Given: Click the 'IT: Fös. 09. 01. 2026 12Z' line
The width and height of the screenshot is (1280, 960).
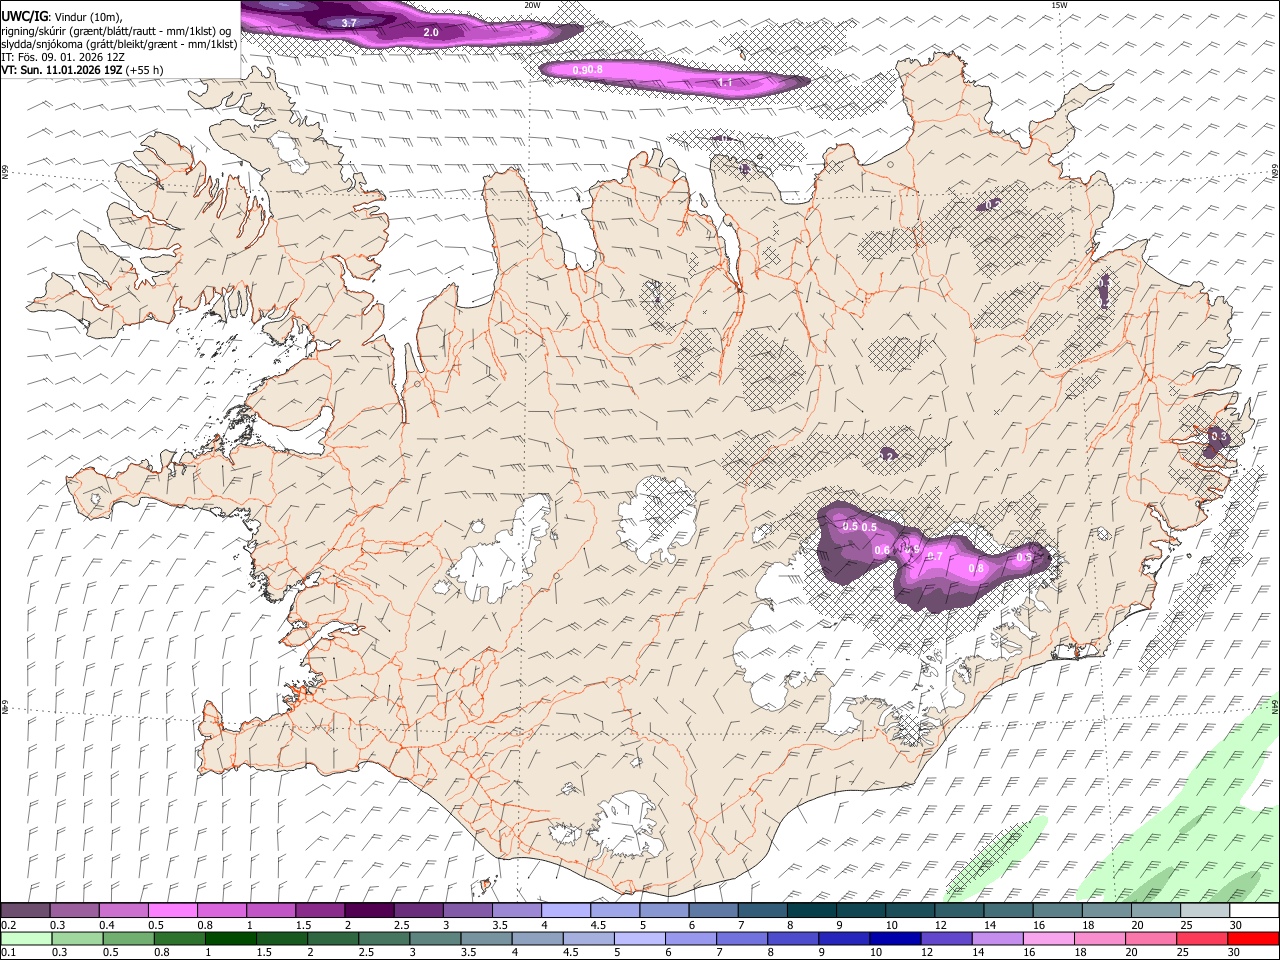Looking at the screenshot, I should 63,57.
